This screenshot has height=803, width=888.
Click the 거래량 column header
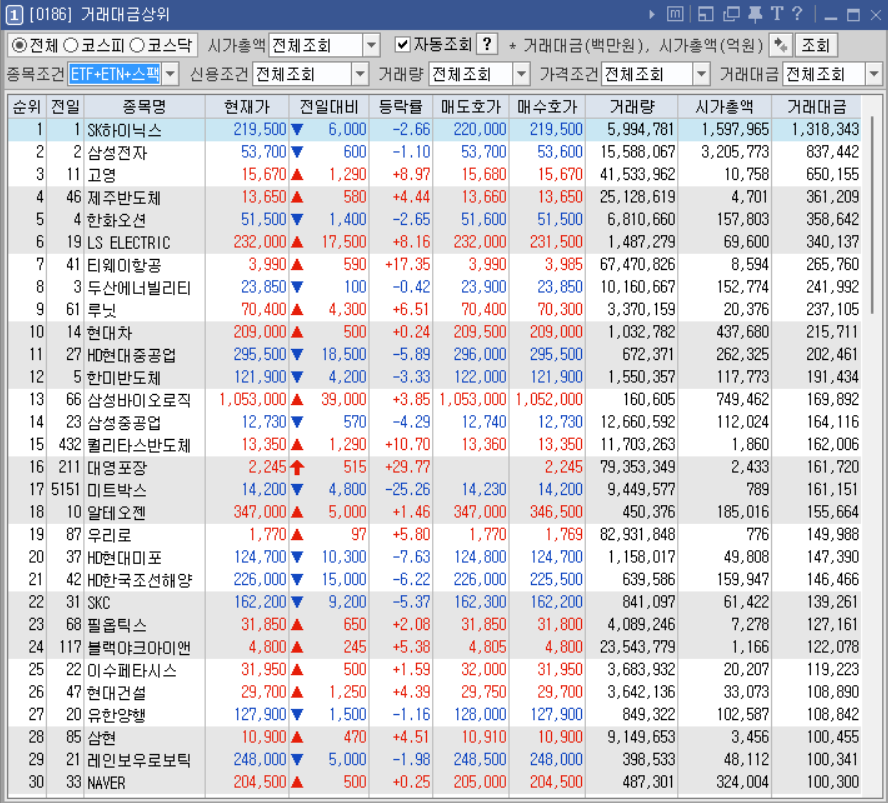[x=631, y=106]
